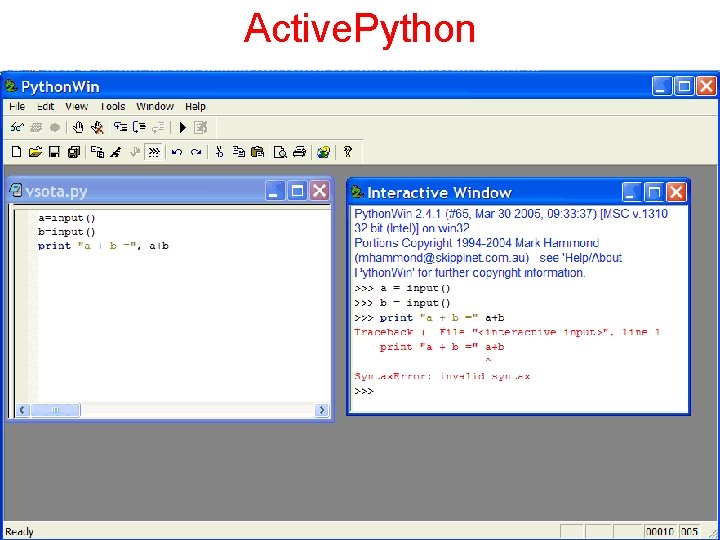Screen dimensions: 720x540
Task: Open the View menu
Action: click(77, 107)
